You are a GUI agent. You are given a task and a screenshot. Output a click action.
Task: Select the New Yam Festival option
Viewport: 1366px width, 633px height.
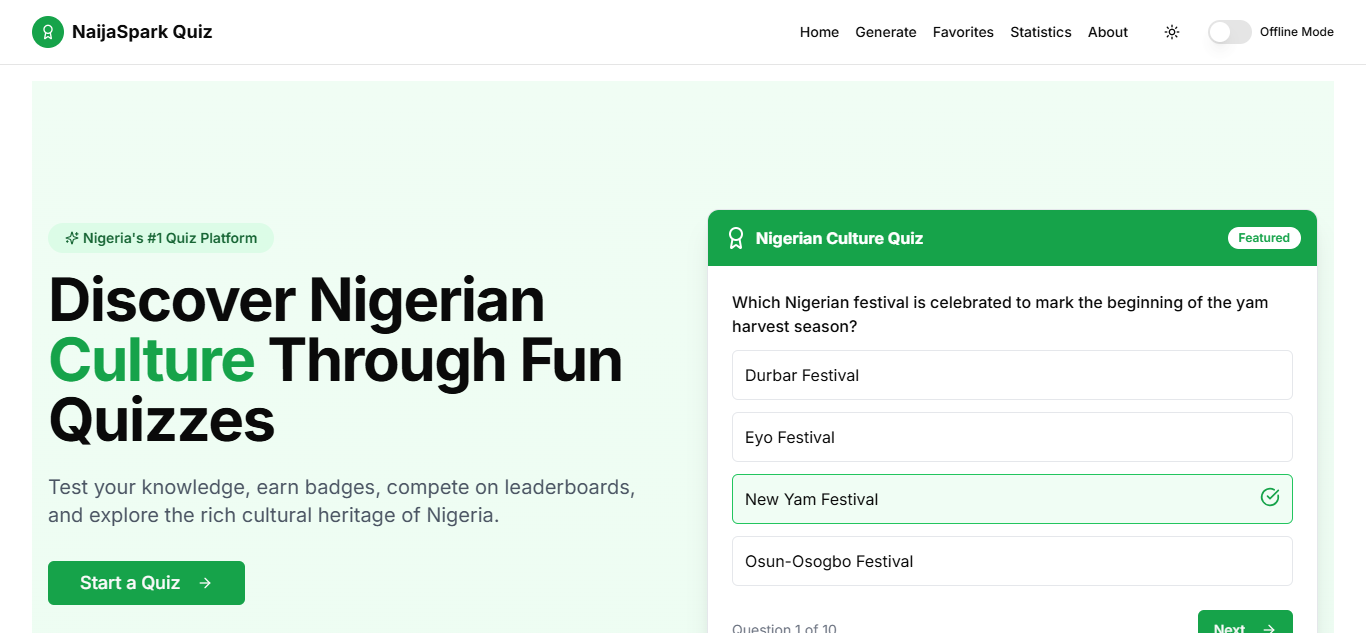click(x=1012, y=499)
